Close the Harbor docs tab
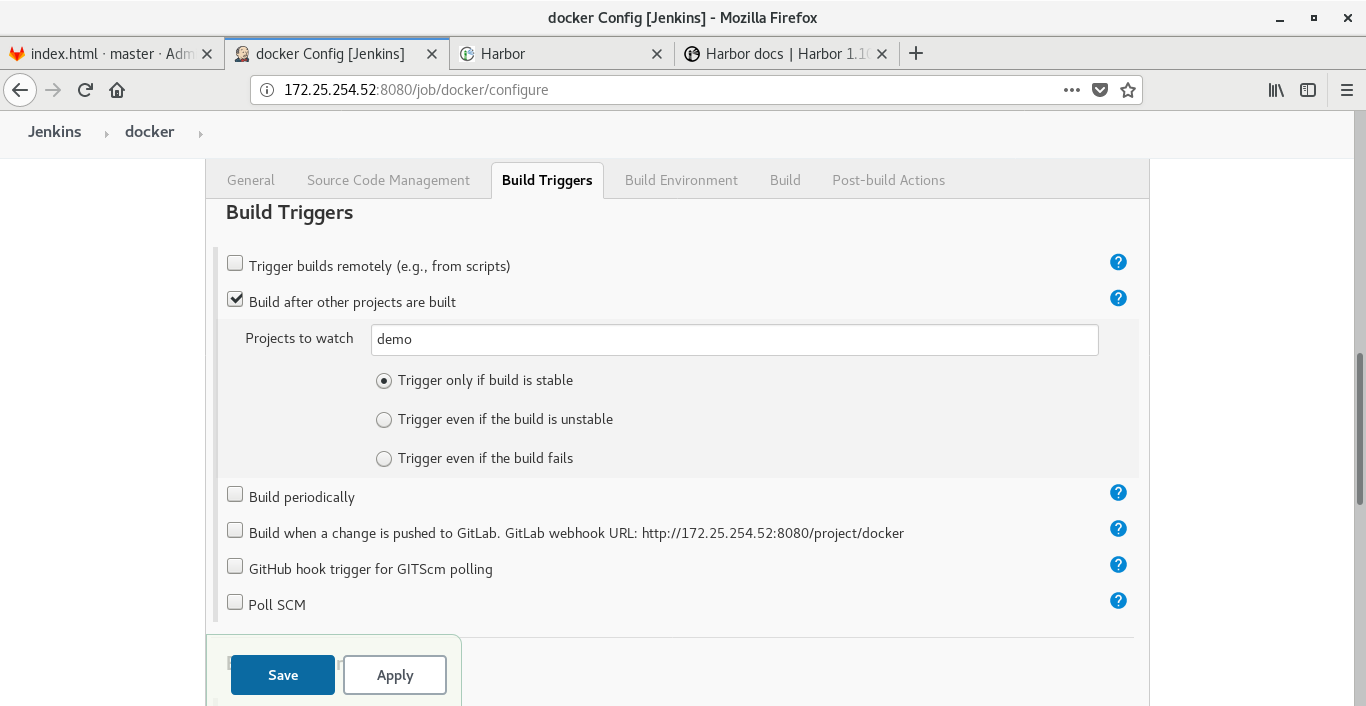 [882, 54]
